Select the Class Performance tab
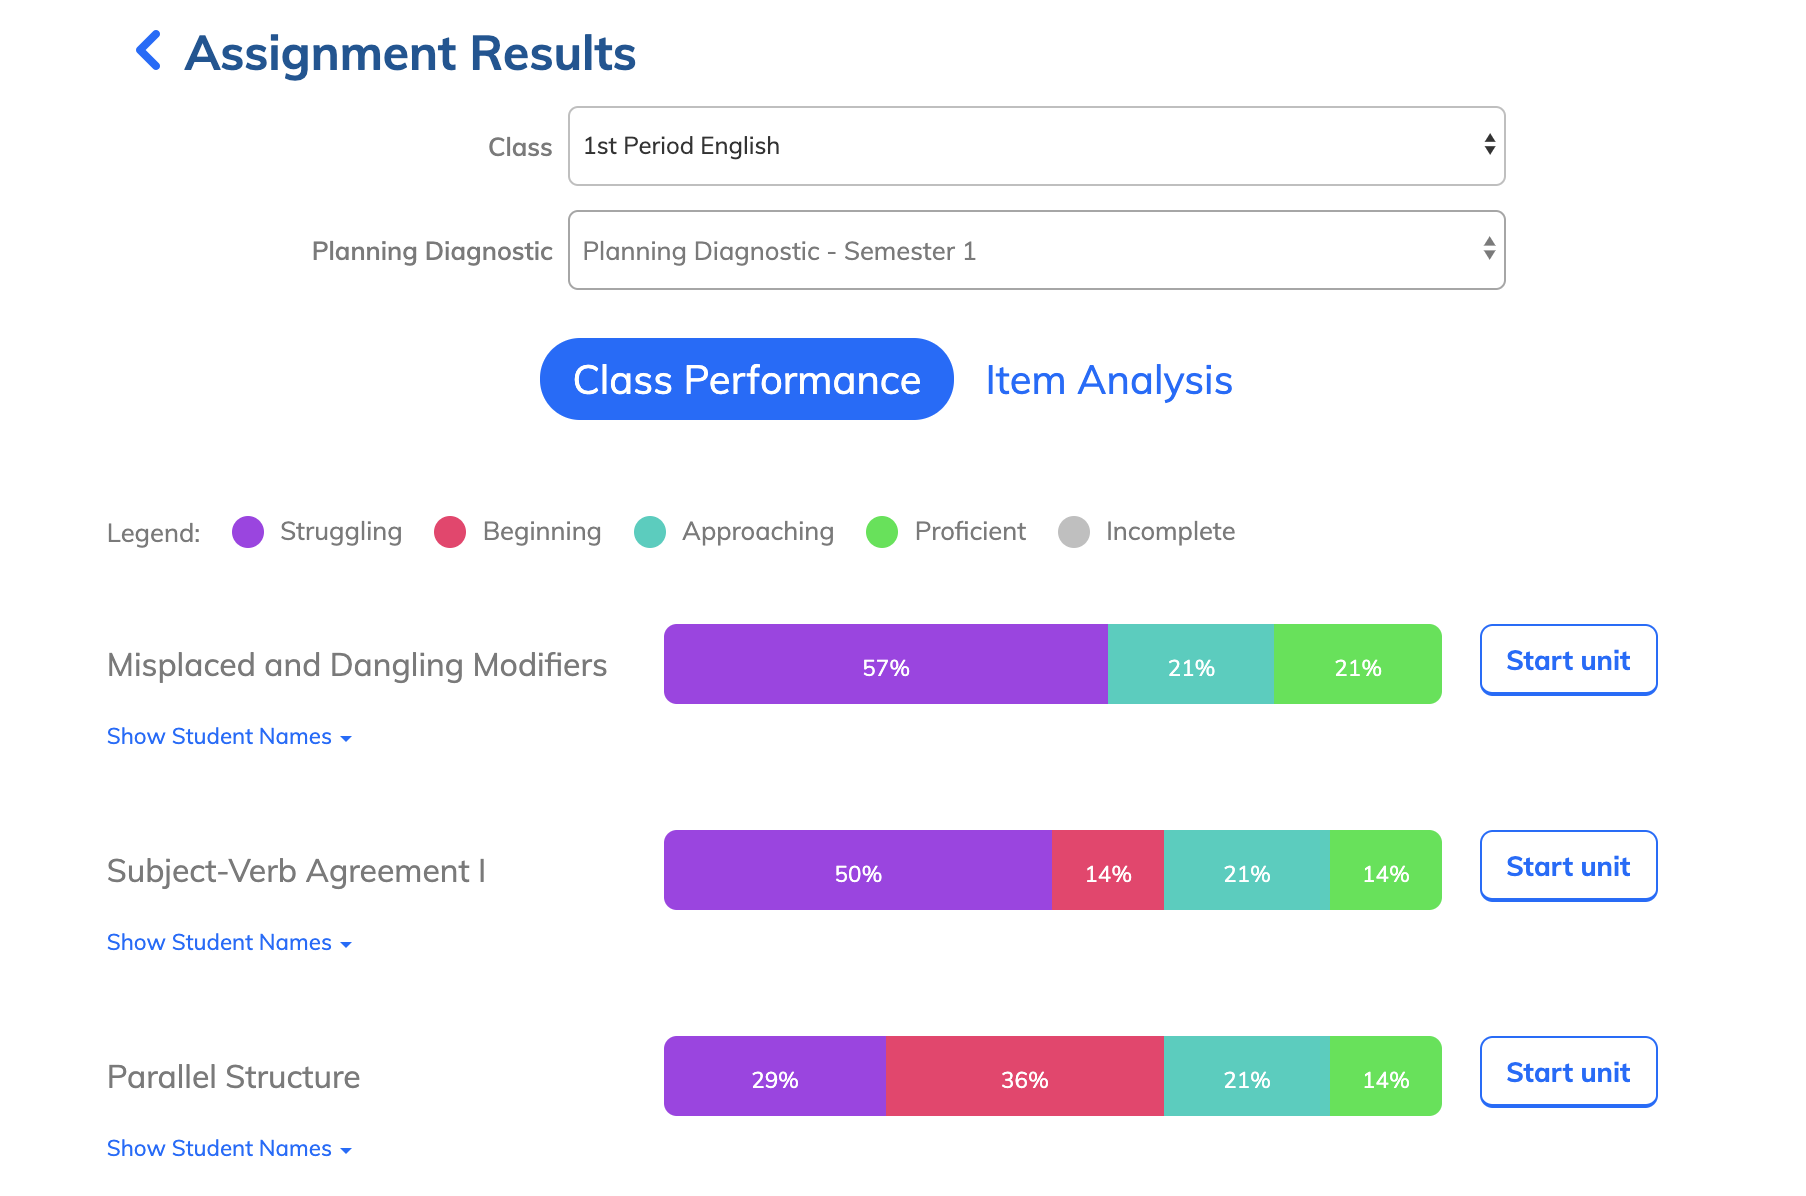 tap(746, 380)
